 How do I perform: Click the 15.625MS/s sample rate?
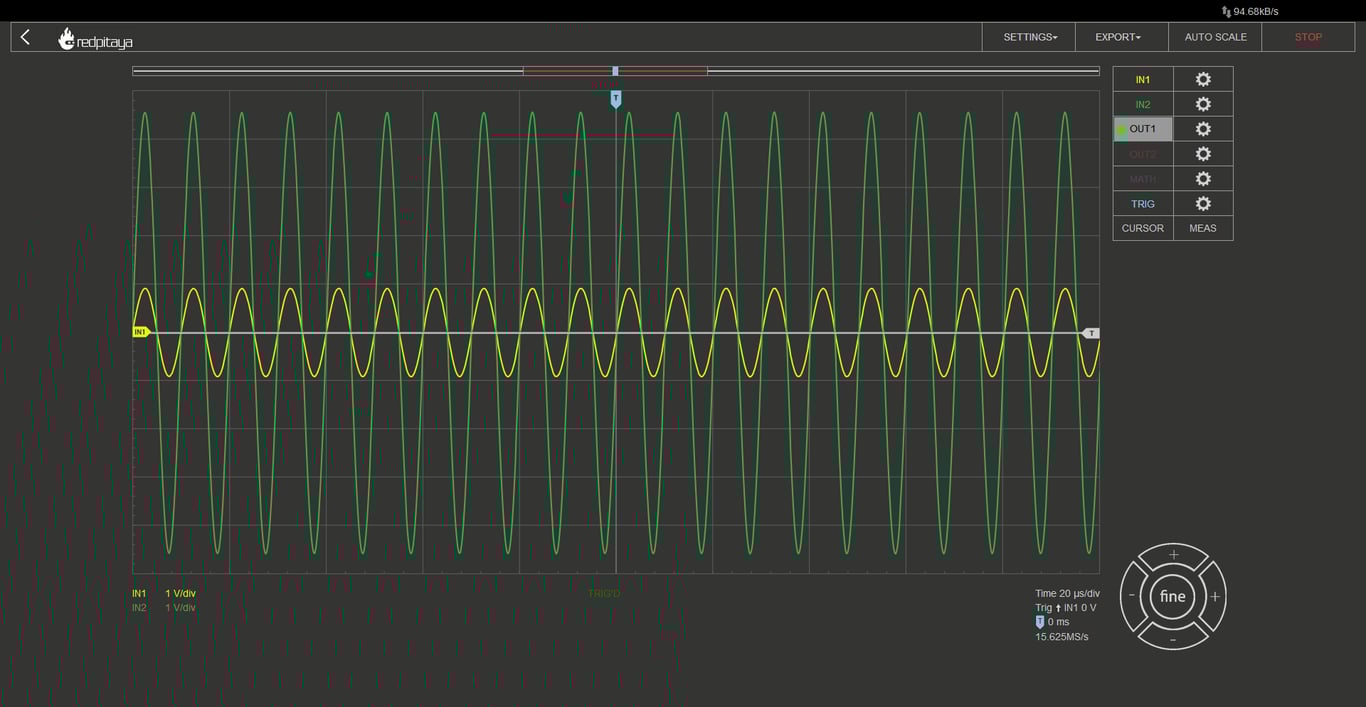(1062, 637)
